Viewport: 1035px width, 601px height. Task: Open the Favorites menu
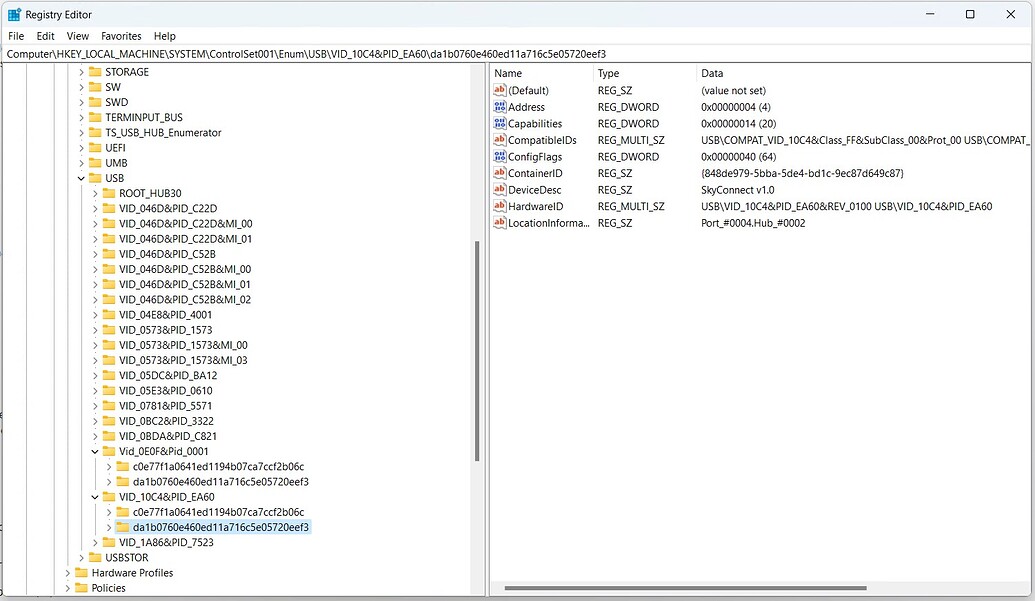tap(121, 36)
